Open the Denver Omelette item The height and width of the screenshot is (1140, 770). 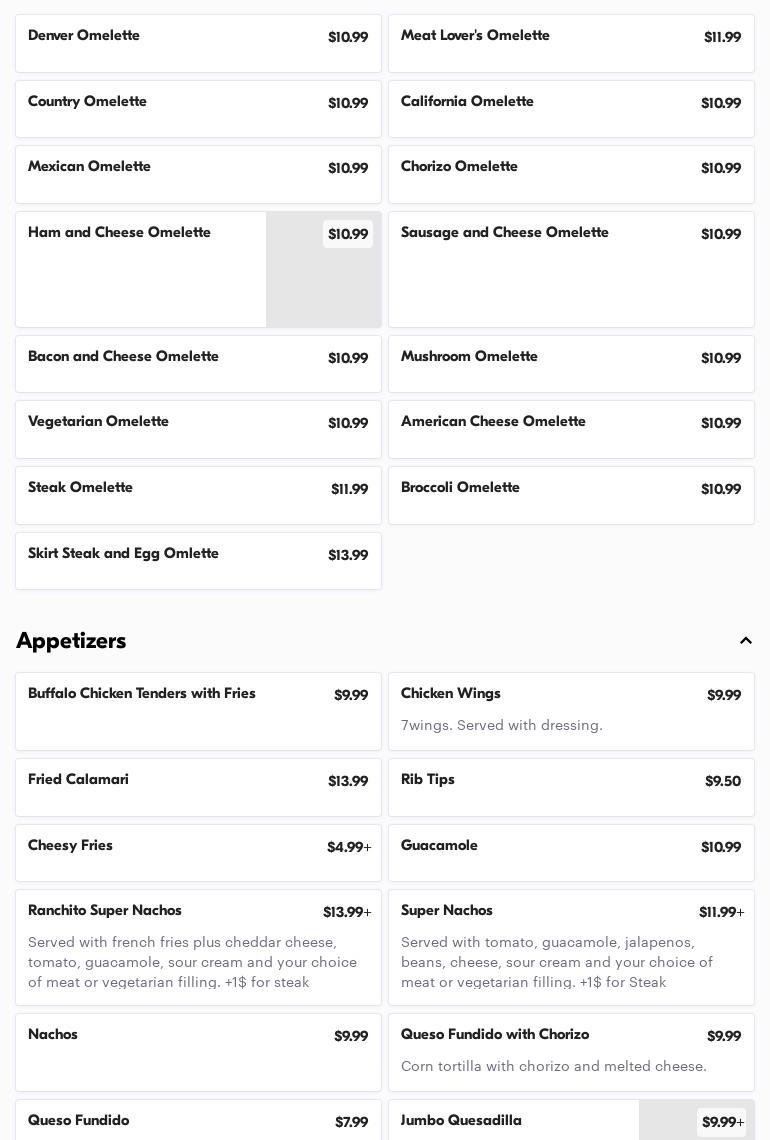coord(198,43)
